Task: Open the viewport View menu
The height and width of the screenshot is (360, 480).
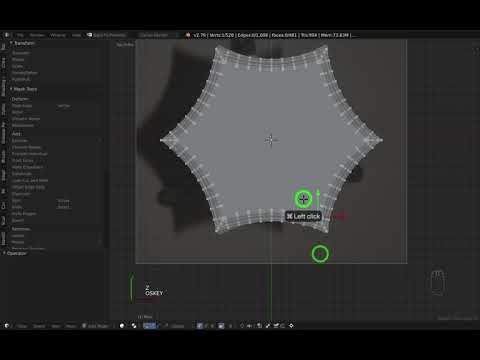Action: [22, 326]
